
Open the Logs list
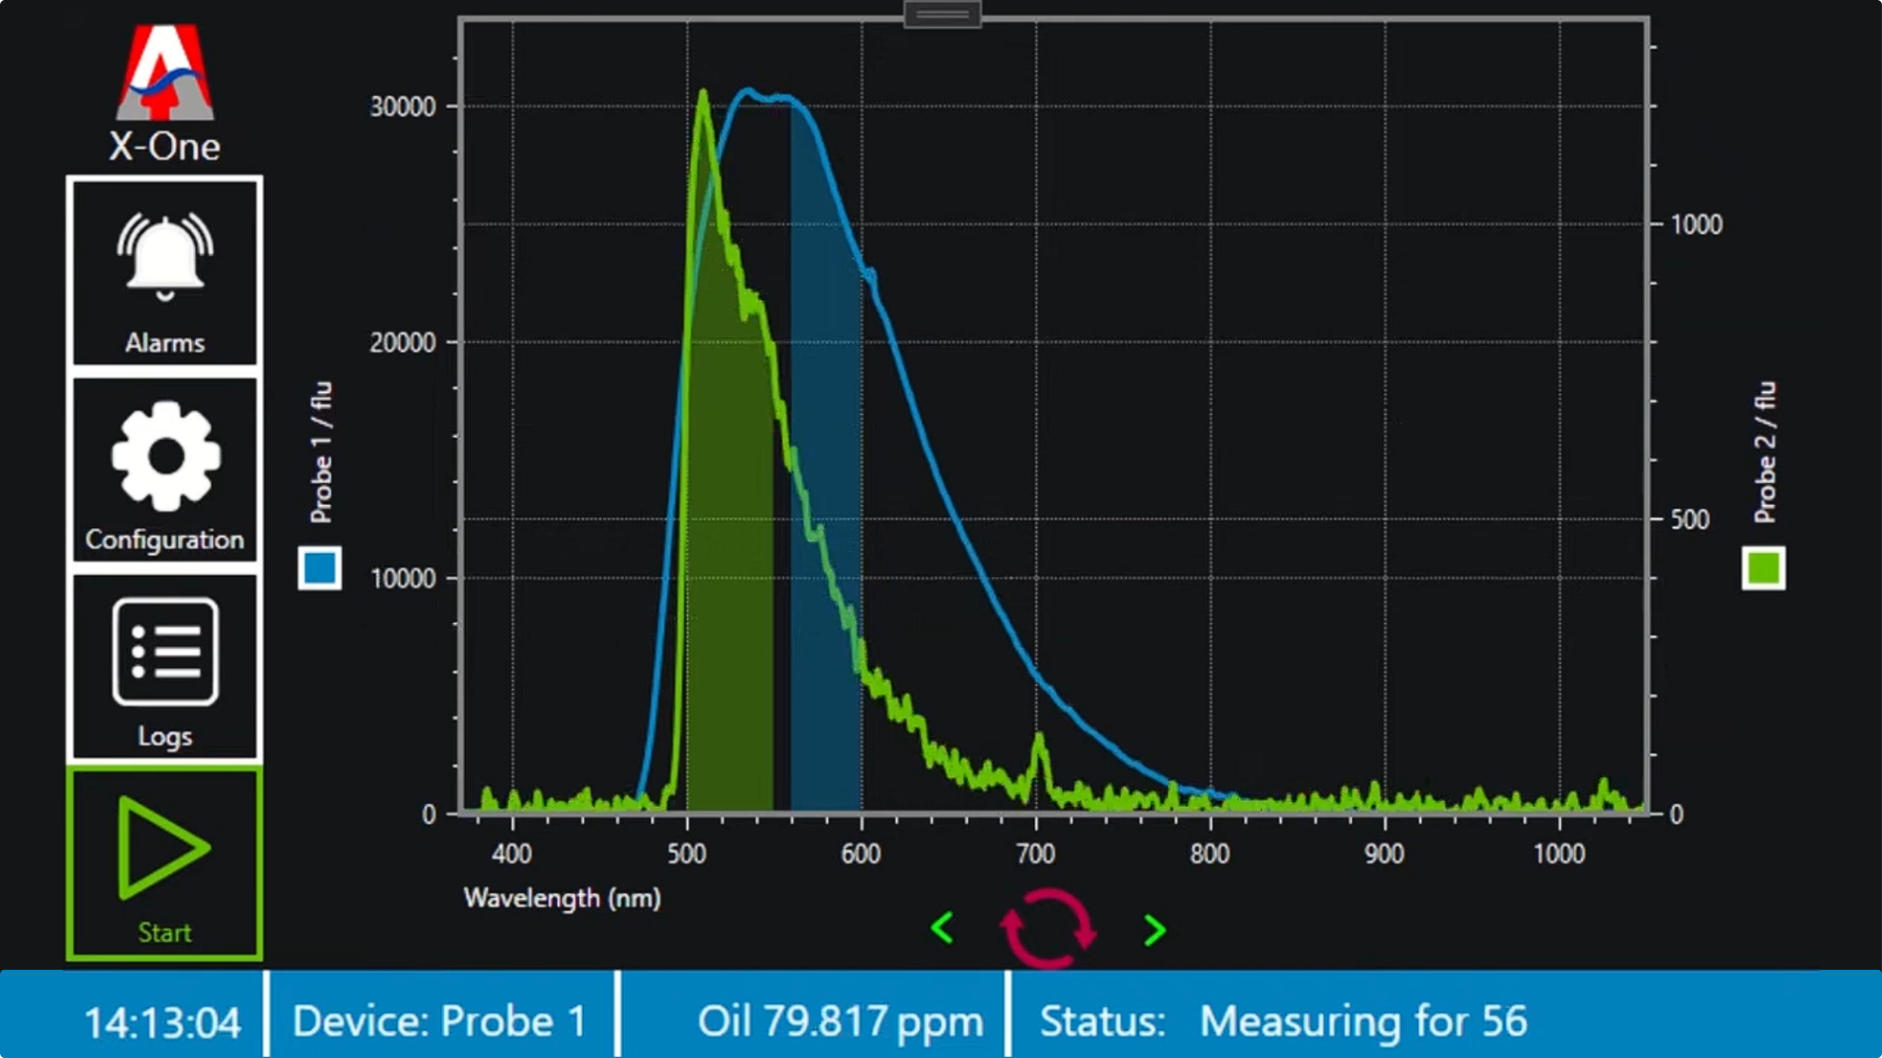tap(164, 665)
